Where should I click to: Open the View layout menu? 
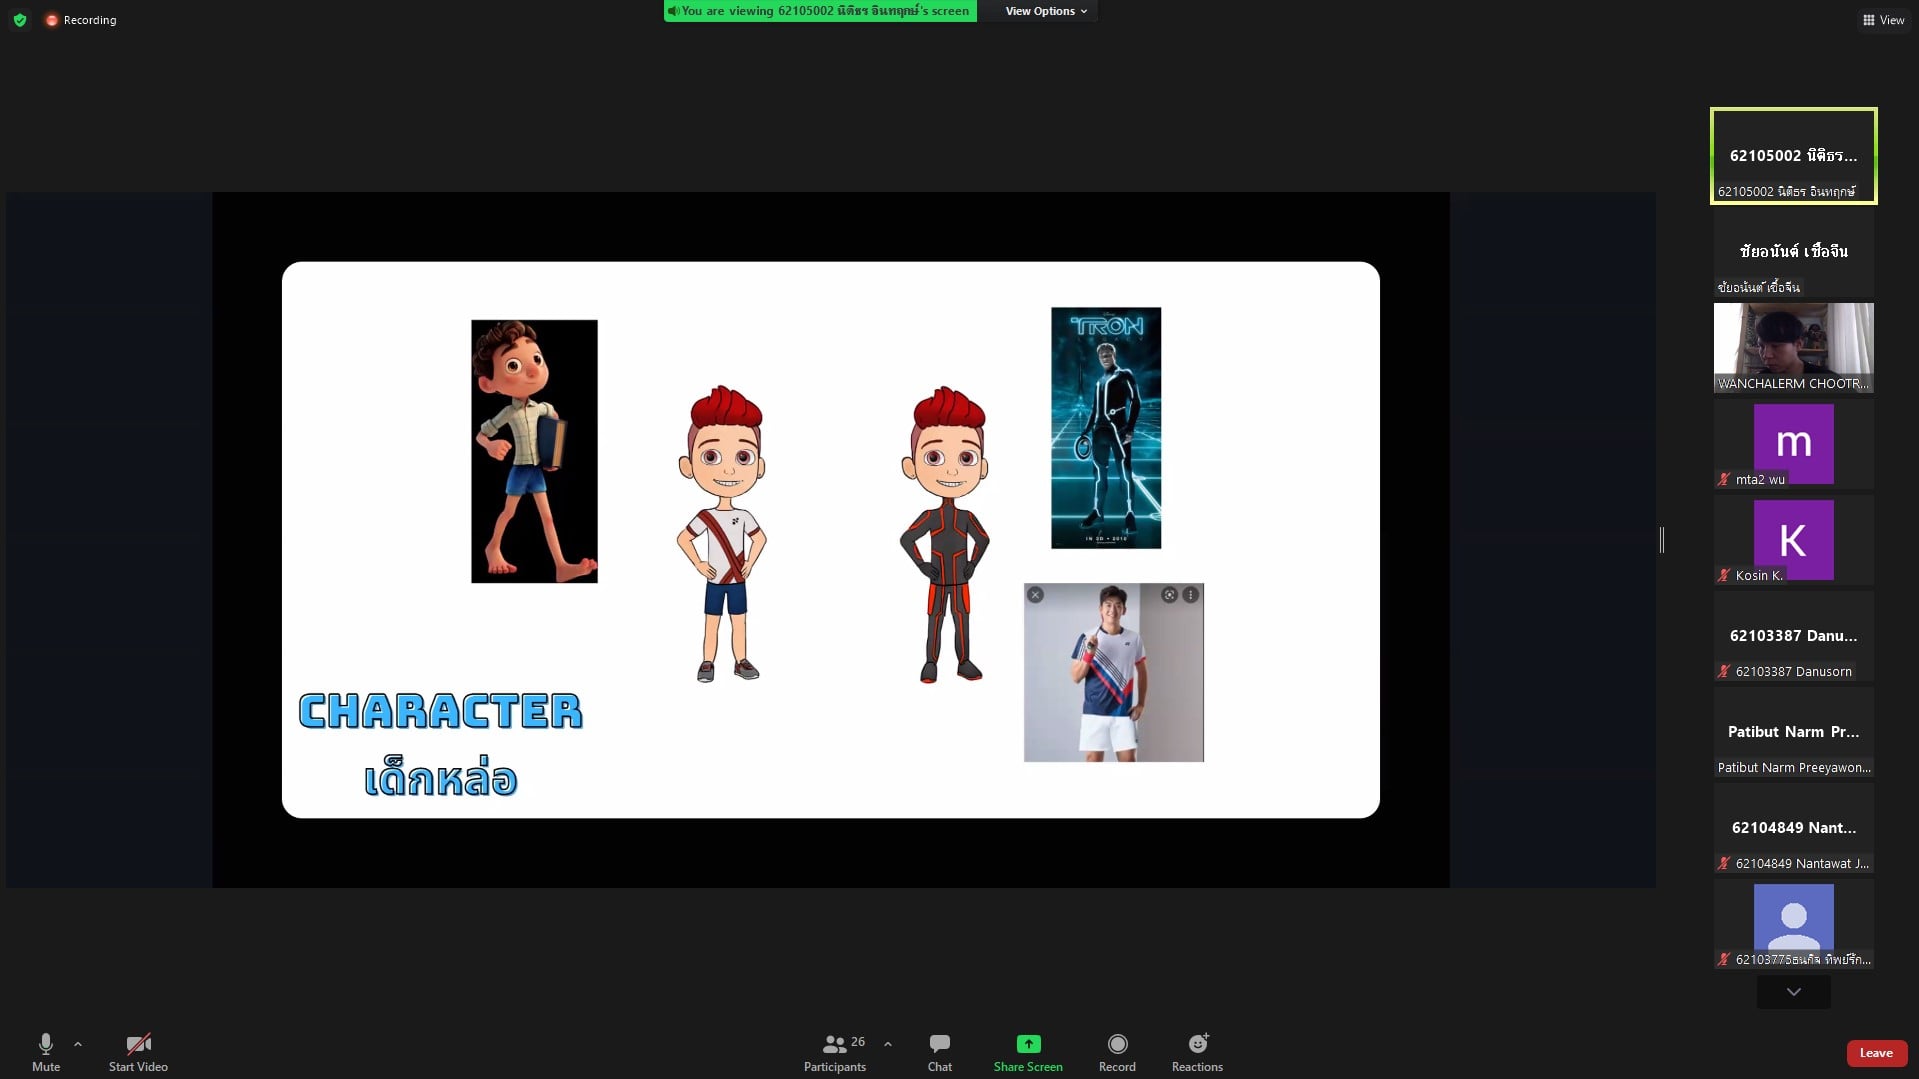pos(1883,20)
